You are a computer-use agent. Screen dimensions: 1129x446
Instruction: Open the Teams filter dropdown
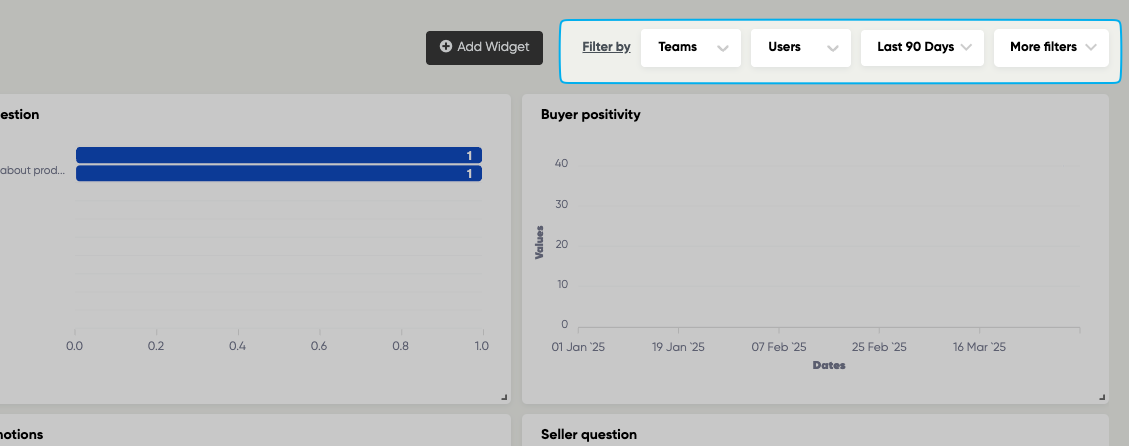click(690, 47)
